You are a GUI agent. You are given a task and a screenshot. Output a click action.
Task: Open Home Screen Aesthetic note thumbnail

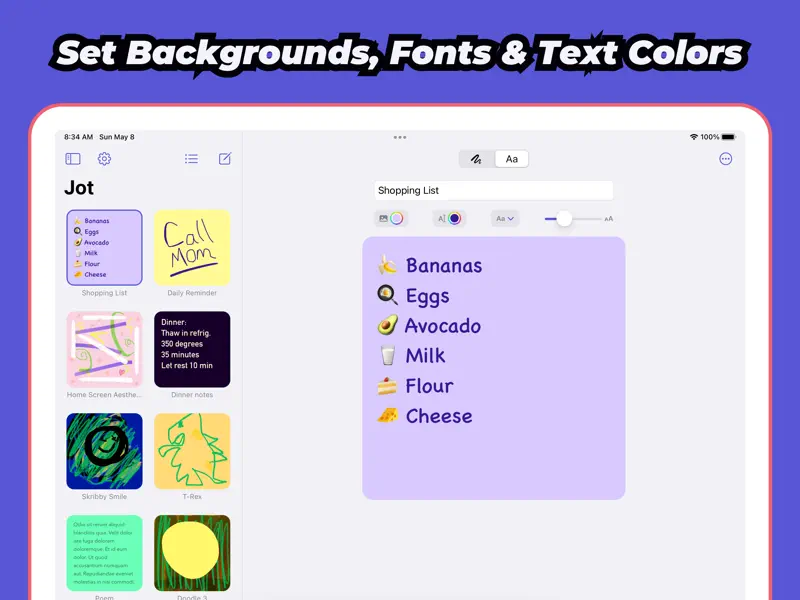(x=104, y=349)
